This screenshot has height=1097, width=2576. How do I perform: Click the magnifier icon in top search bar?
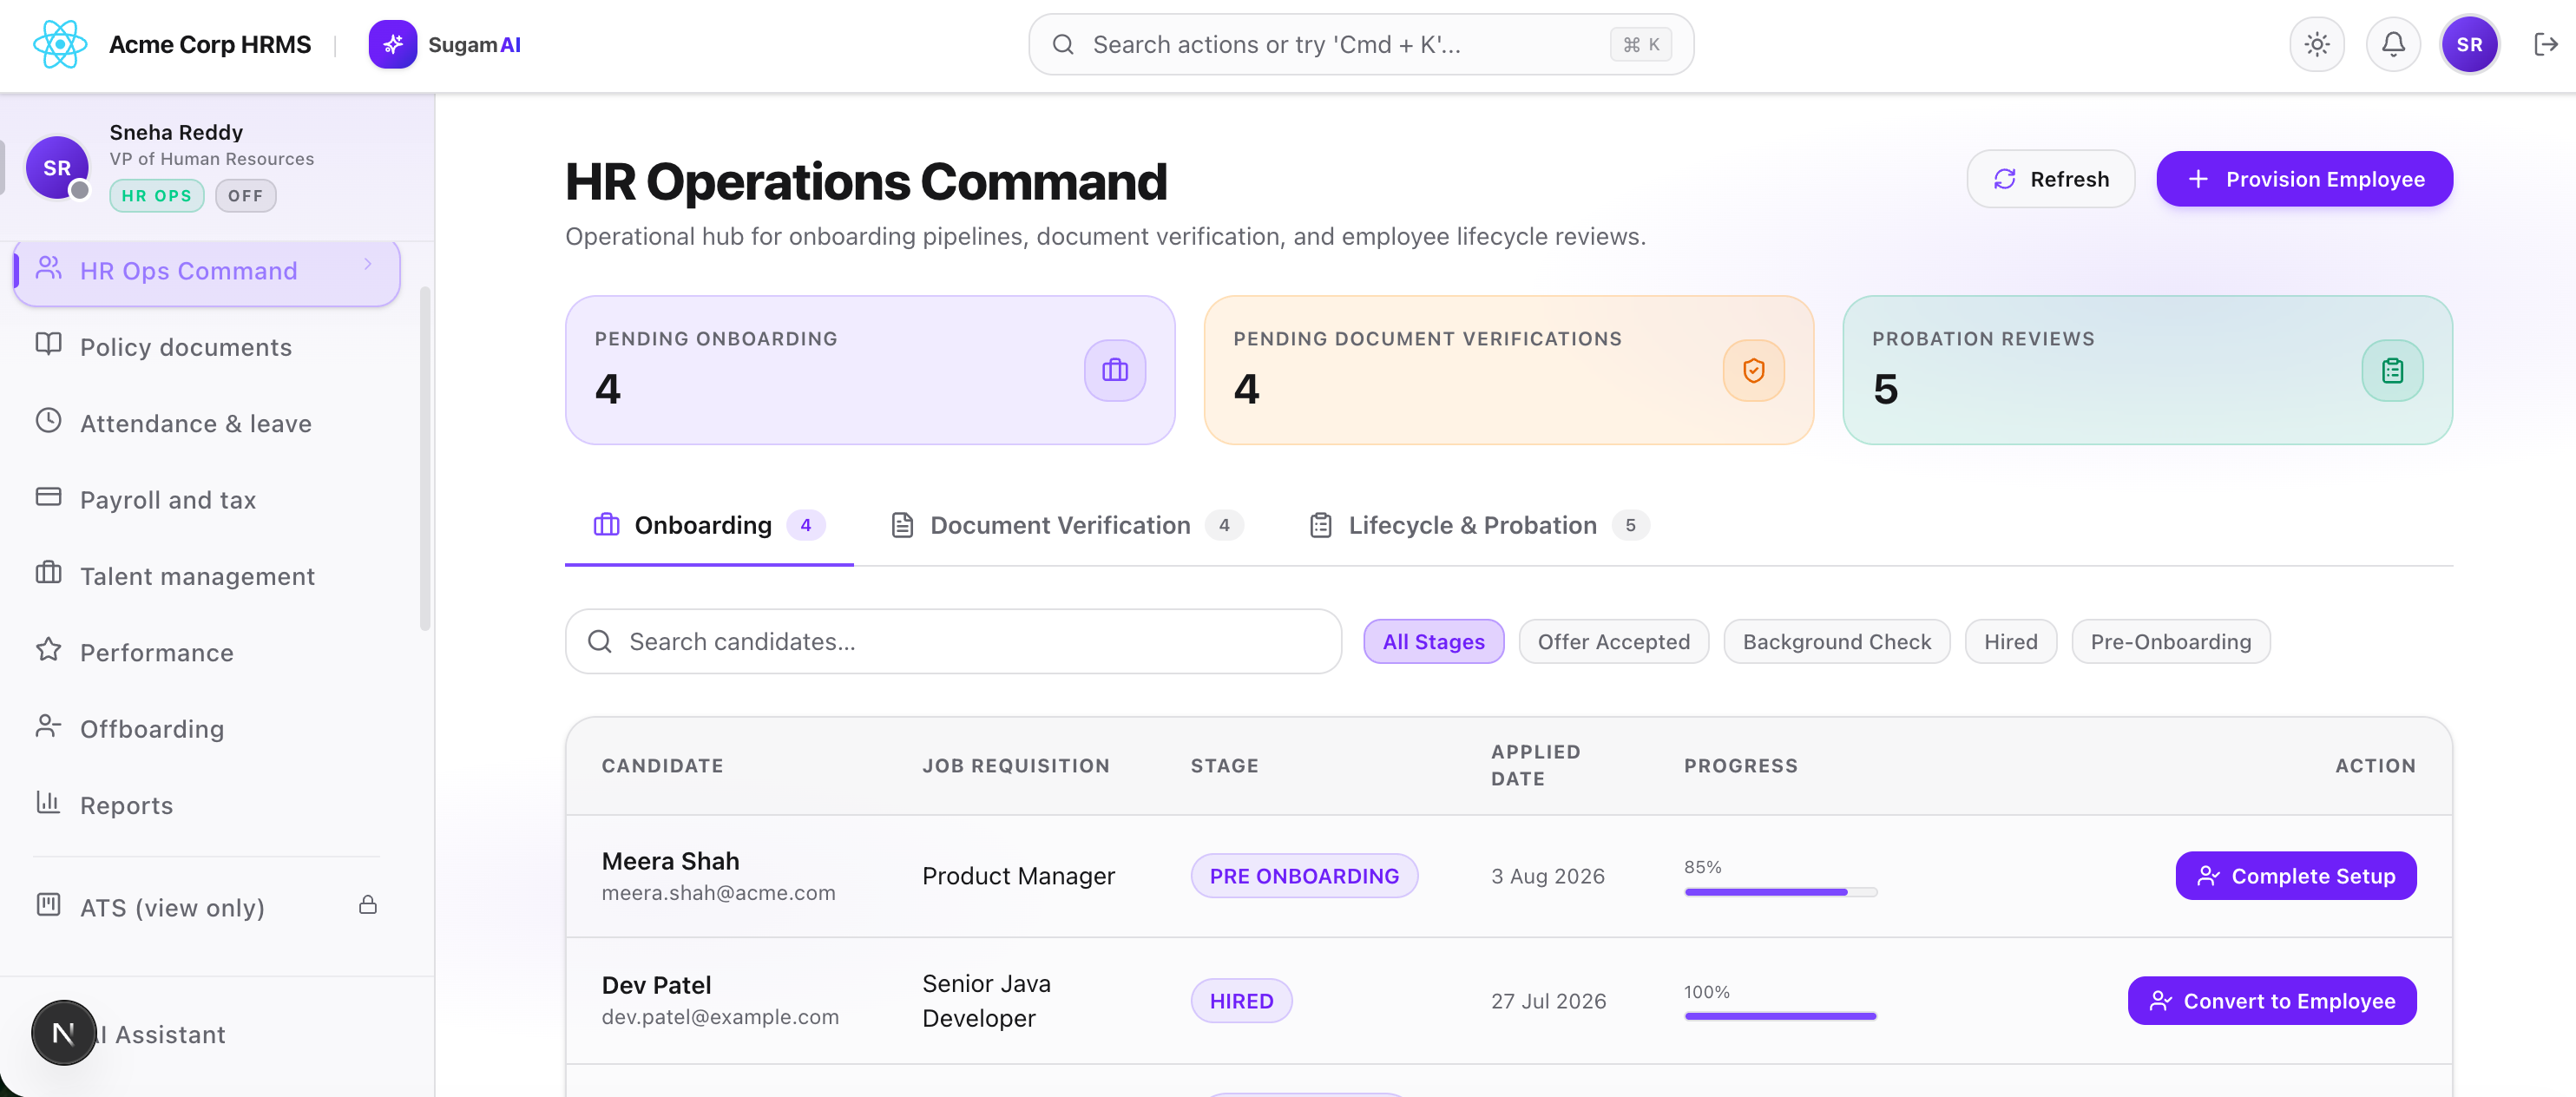pyautogui.click(x=1063, y=45)
